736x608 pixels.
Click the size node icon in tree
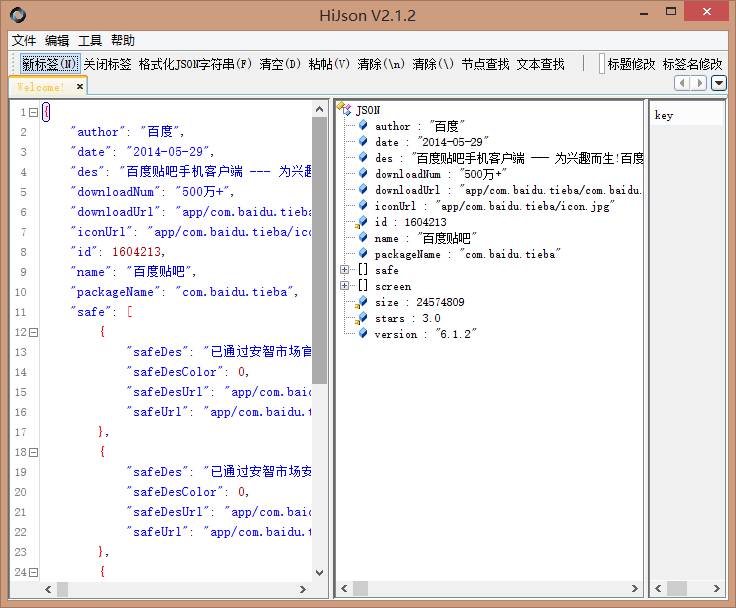361,302
